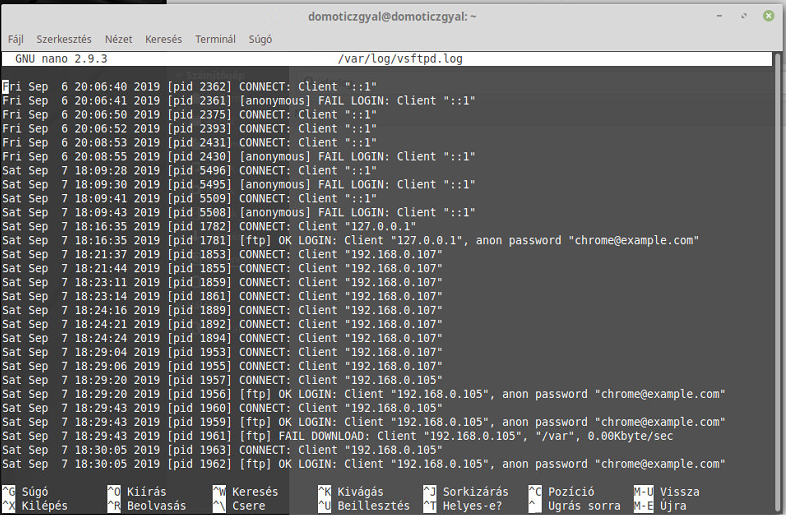The height and width of the screenshot is (515, 786).
Task: Click the ^T Helyes-e? nano shortcut
Action: coord(462,506)
